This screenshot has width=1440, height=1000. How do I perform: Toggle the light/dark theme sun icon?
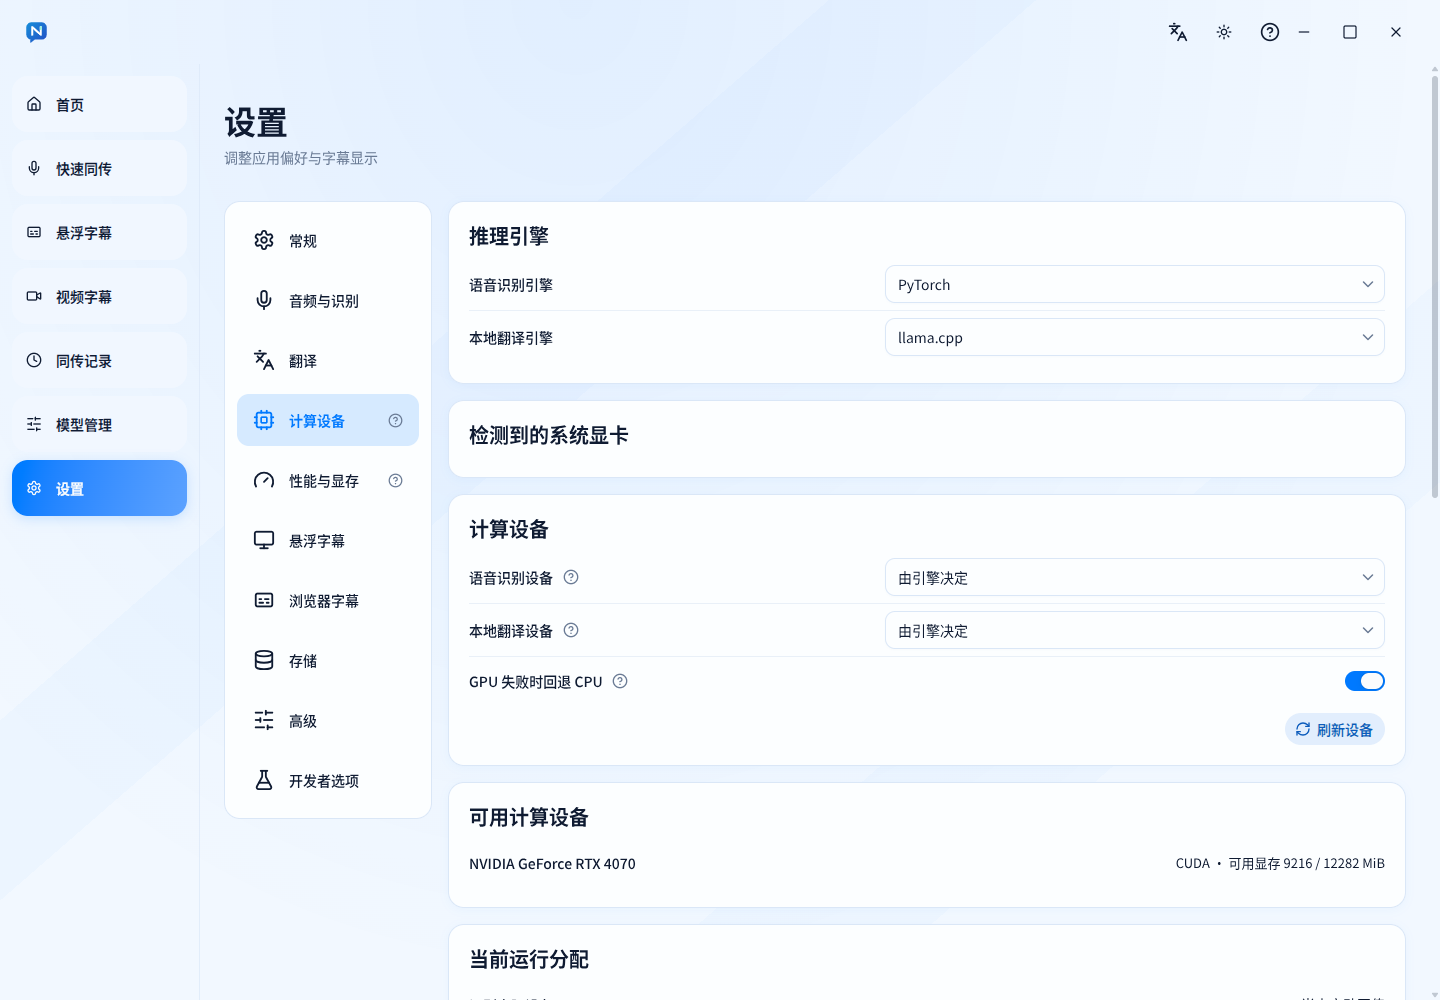click(1224, 32)
